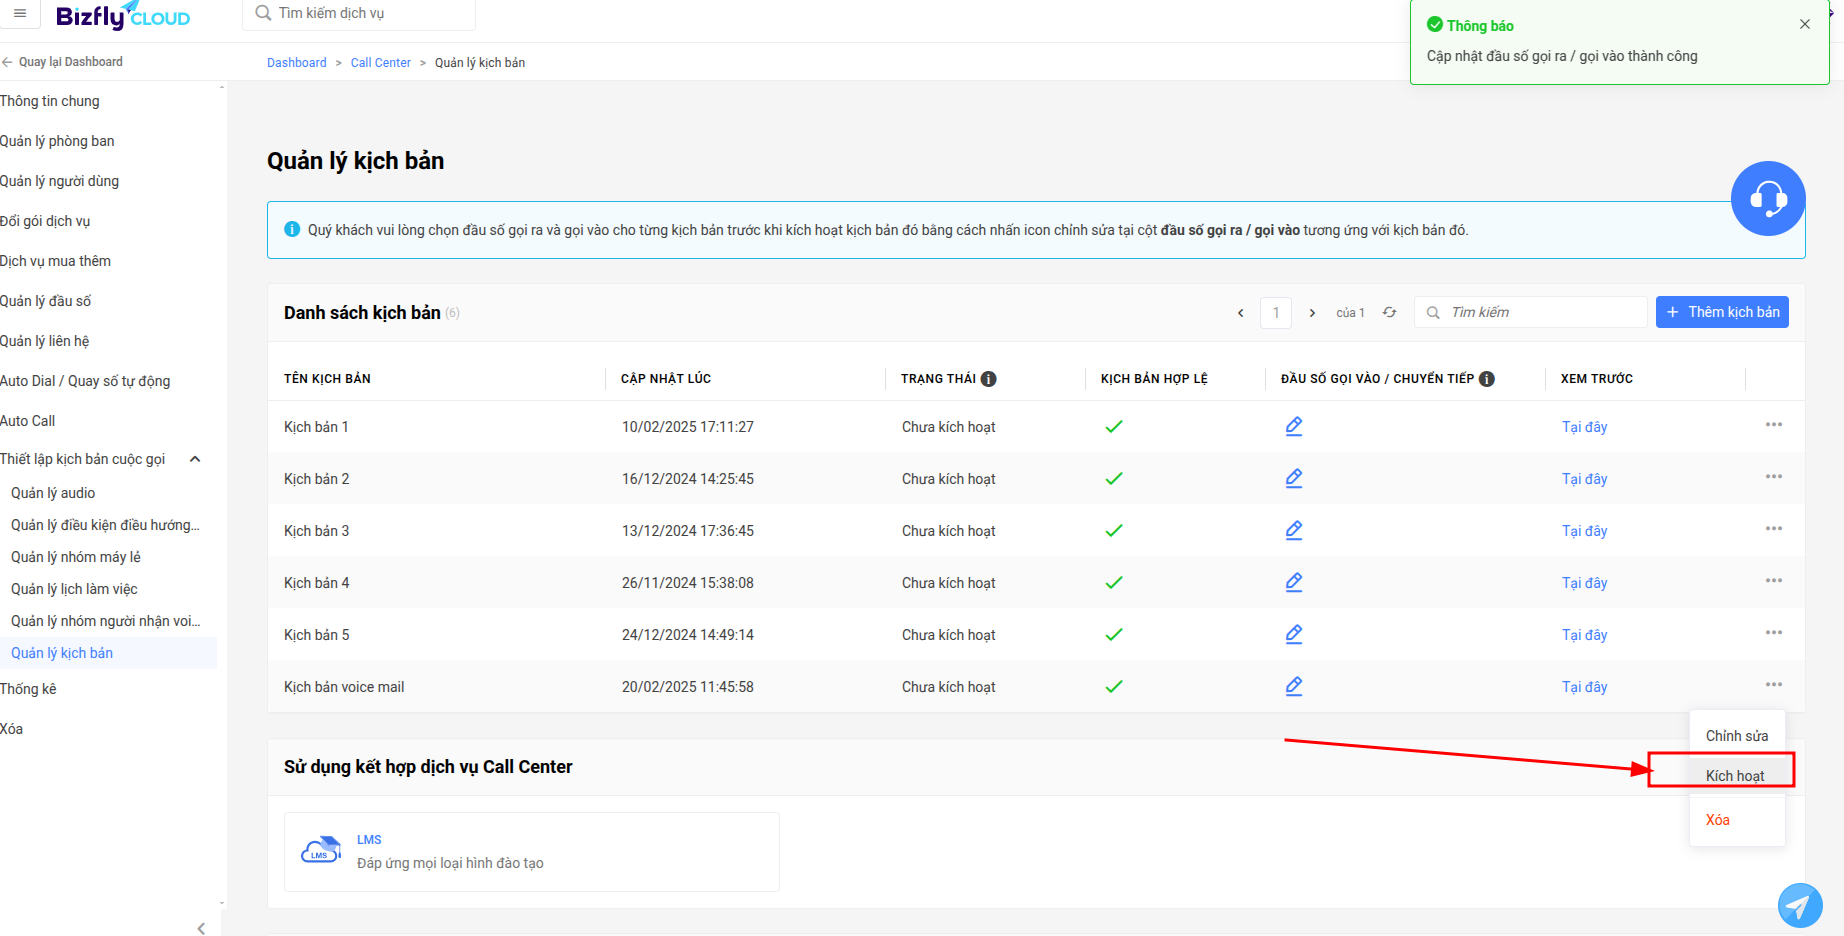Open the hamburger menu icon

20,14
